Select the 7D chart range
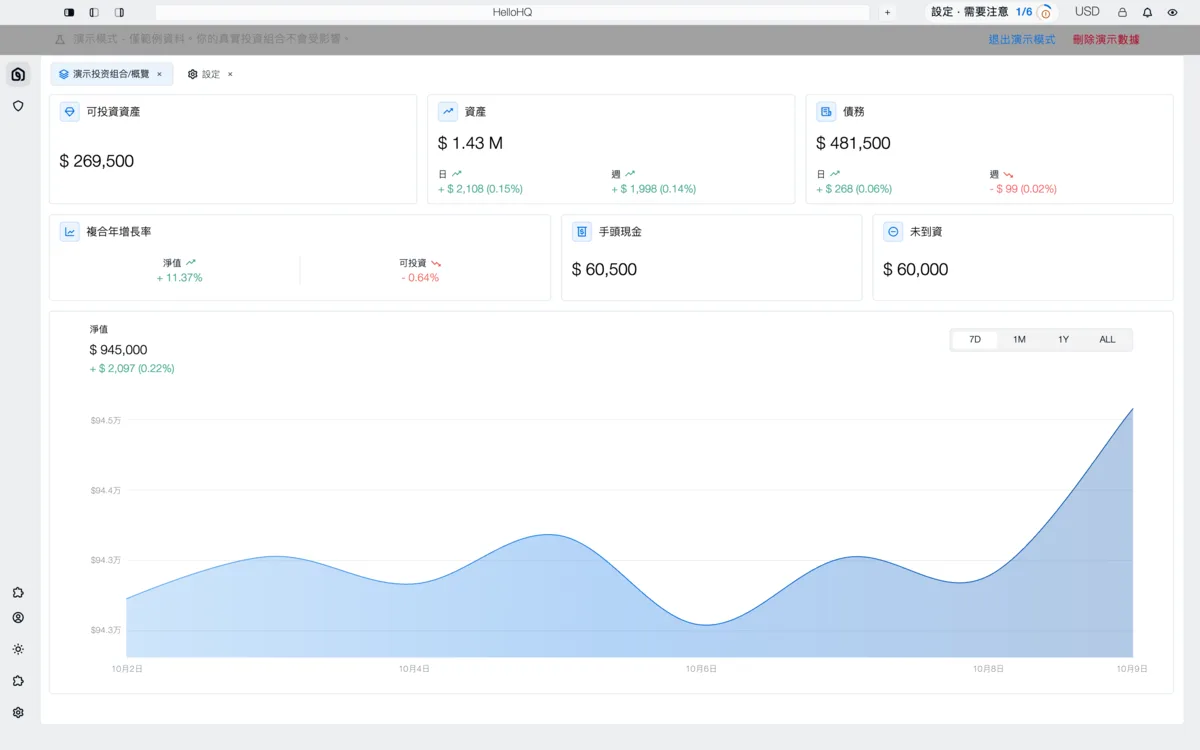 click(975, 340)
